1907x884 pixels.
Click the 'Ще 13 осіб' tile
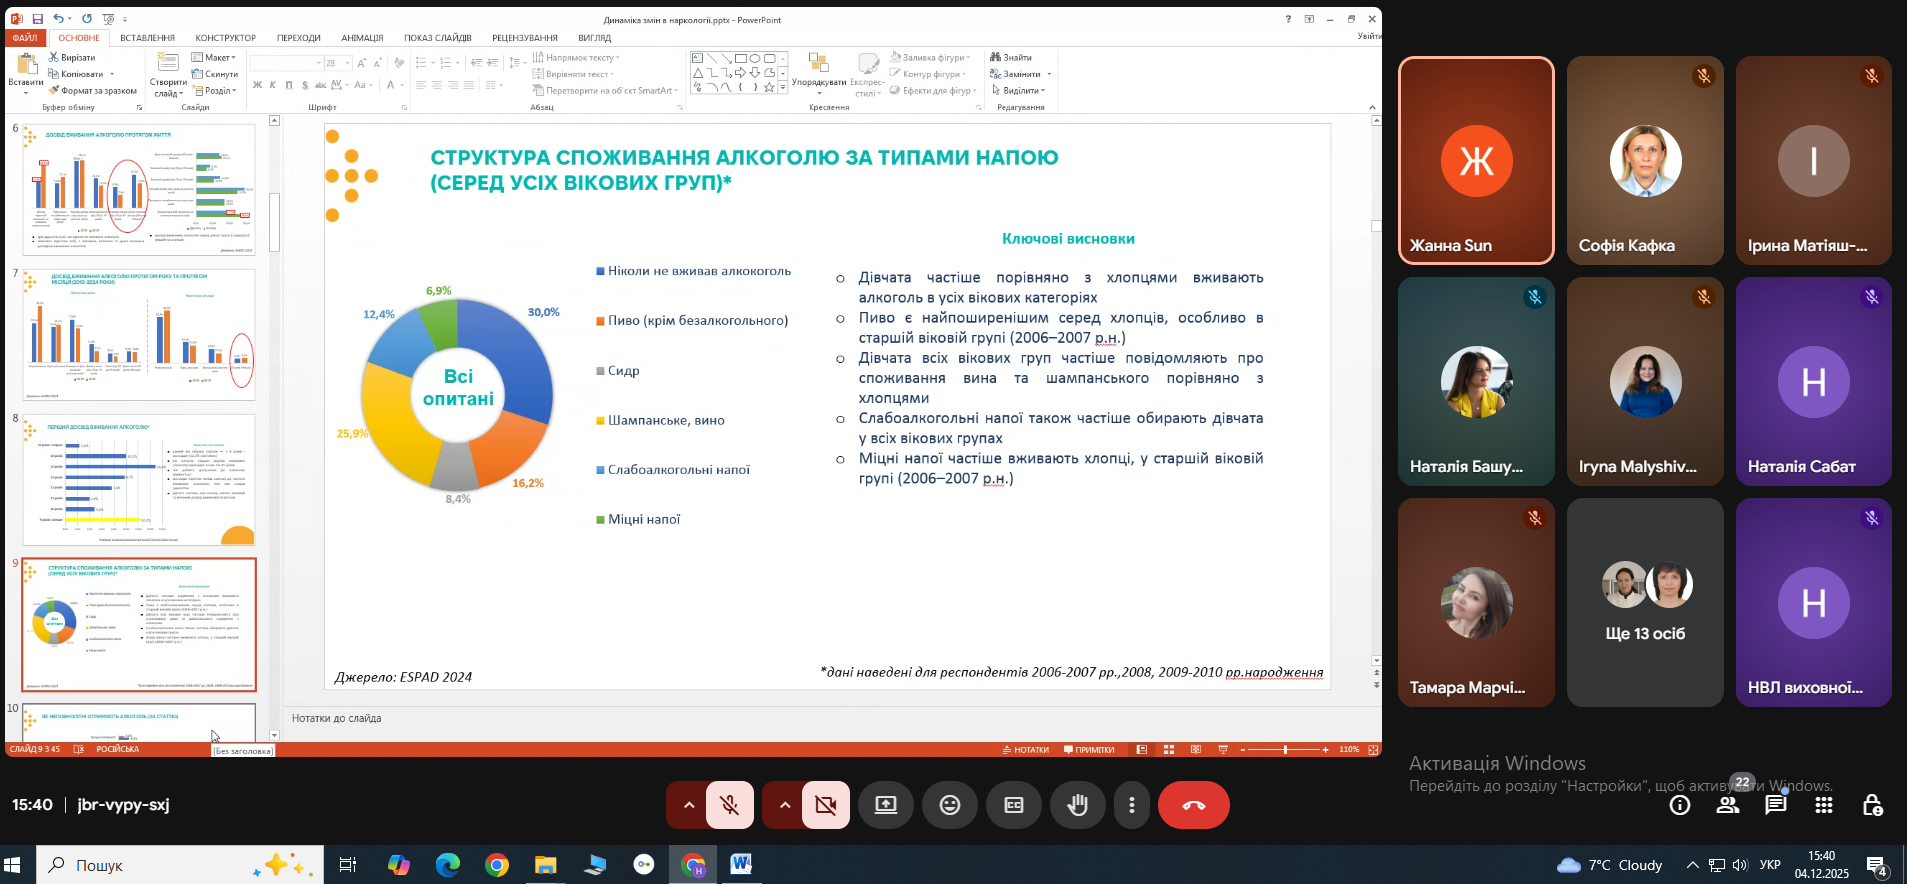coord(1645,603)
